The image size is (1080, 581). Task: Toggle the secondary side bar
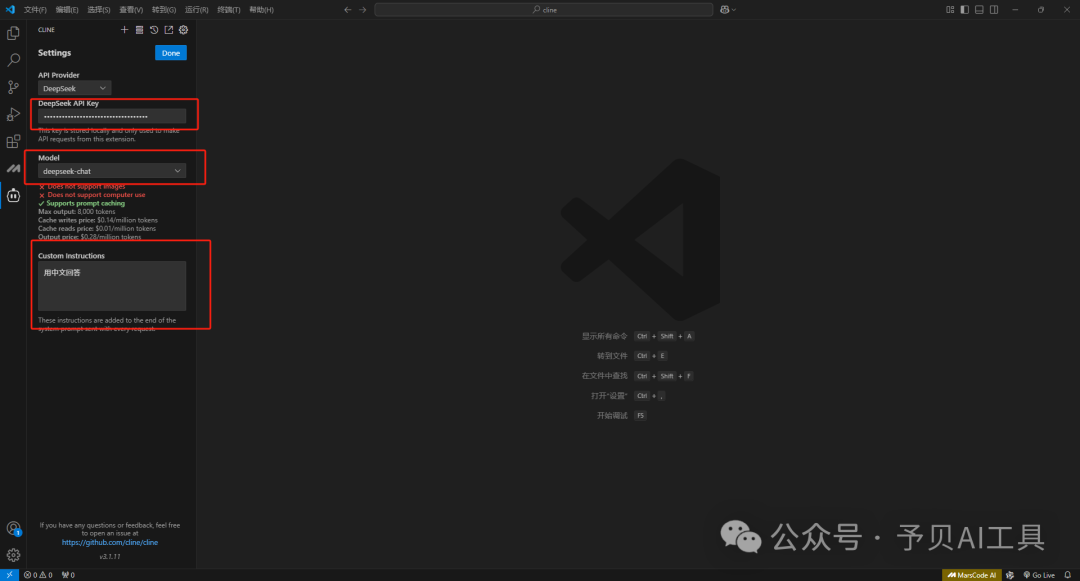[994, 10]
